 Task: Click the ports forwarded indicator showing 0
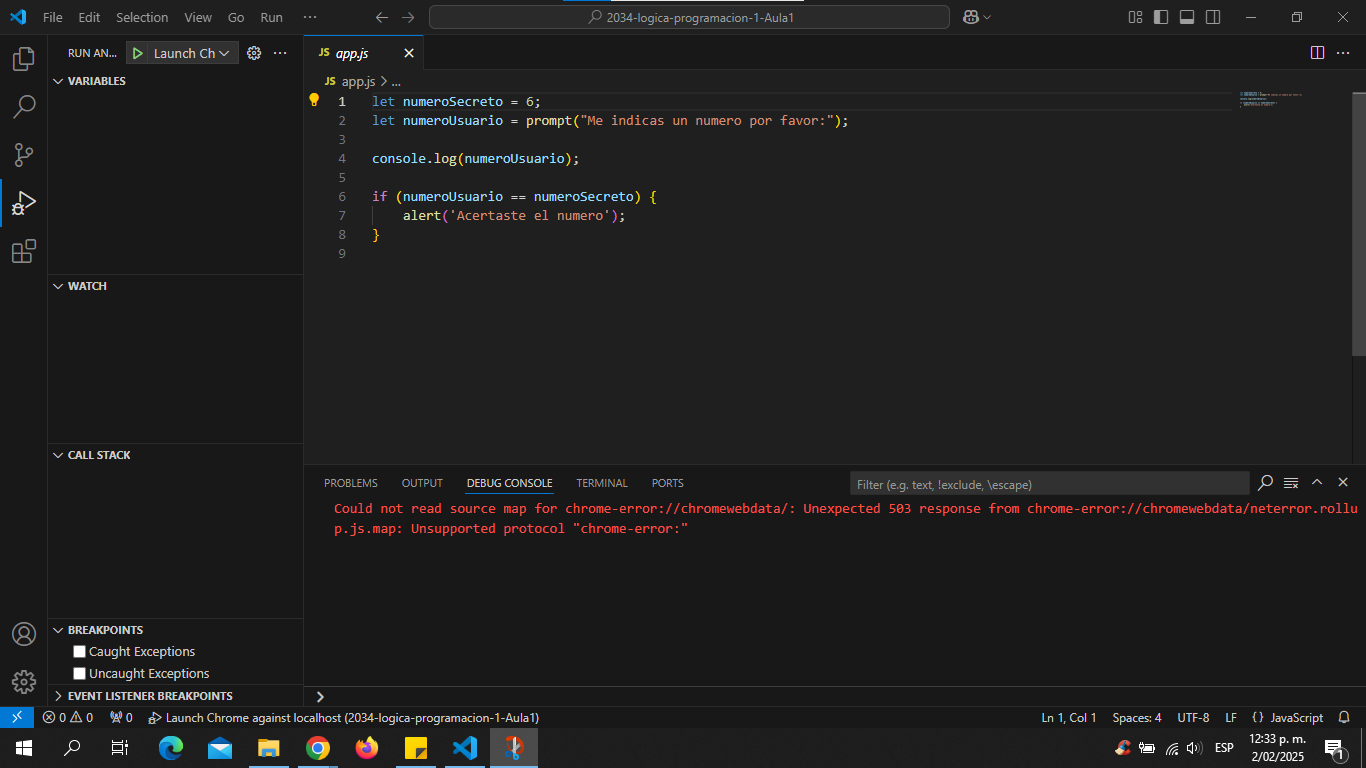click(x=121, y=717)
